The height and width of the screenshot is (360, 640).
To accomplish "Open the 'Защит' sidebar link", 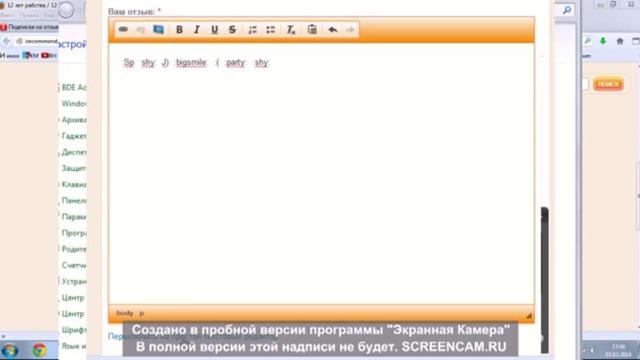I will pyautogui.click(x=73, y=168).
